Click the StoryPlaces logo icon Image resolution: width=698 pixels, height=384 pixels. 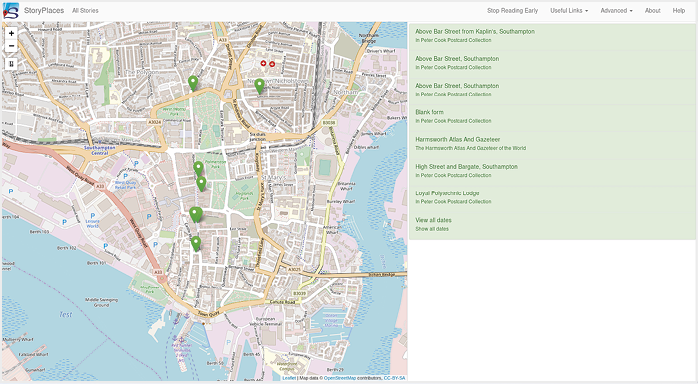pyautogui.click(x=11, y=11)
